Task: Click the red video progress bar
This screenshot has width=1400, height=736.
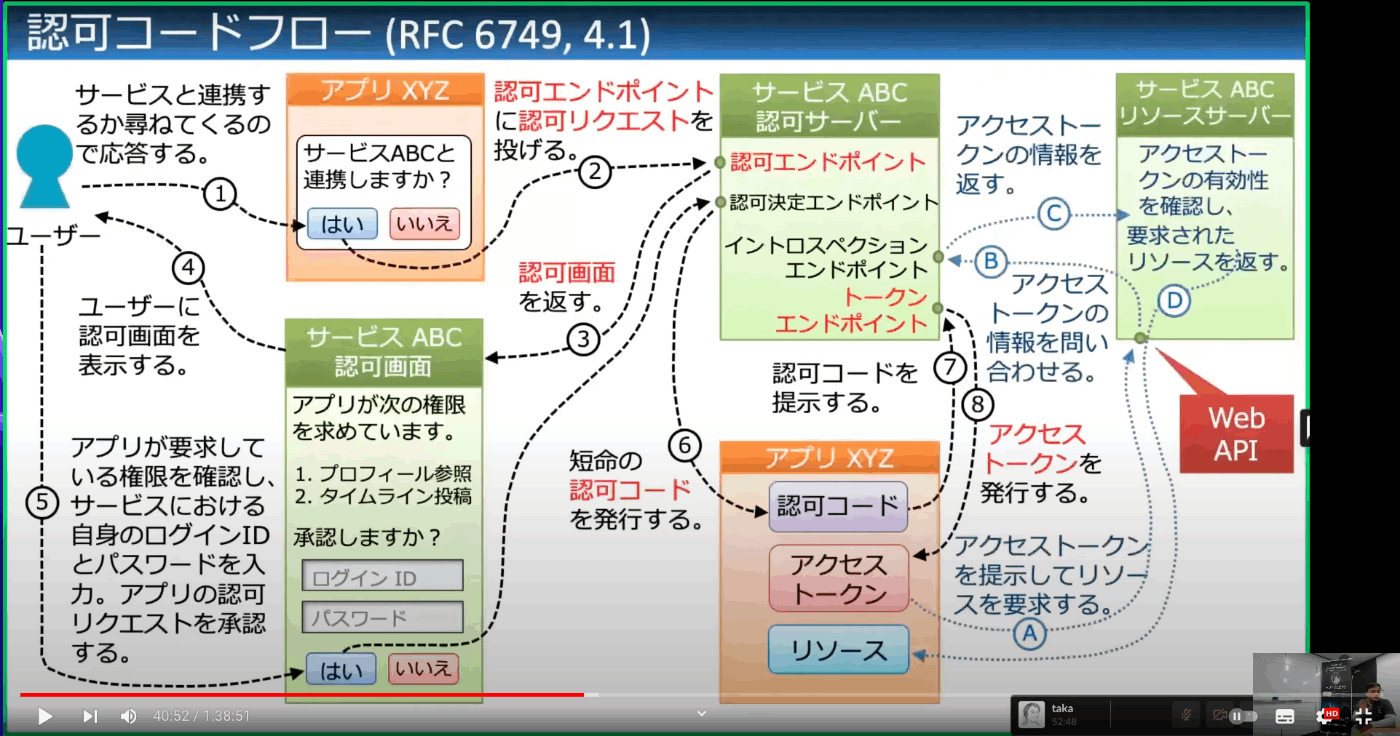Action: (301, 694)
